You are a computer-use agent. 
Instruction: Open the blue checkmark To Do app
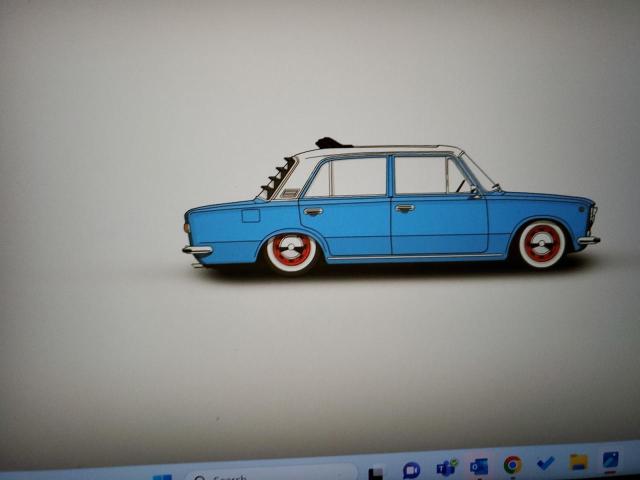(x=545, y=463)
